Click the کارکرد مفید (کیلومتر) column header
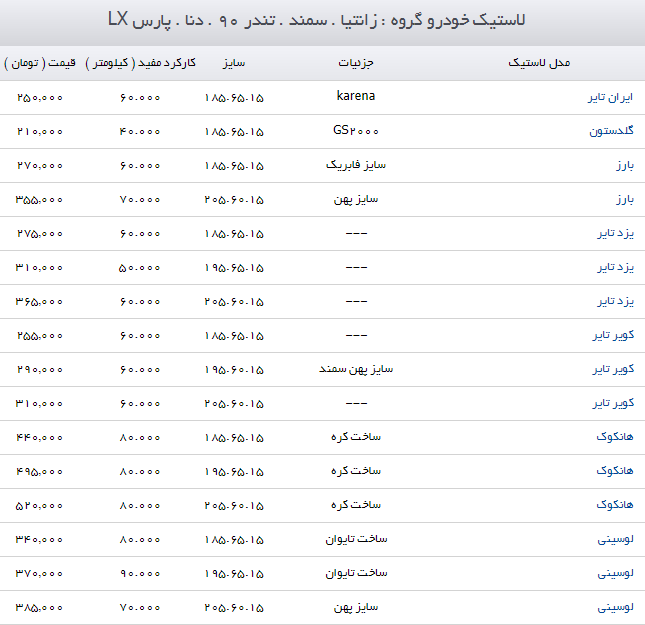This screenshot has height=625, width=645. [x=140, y=63]
